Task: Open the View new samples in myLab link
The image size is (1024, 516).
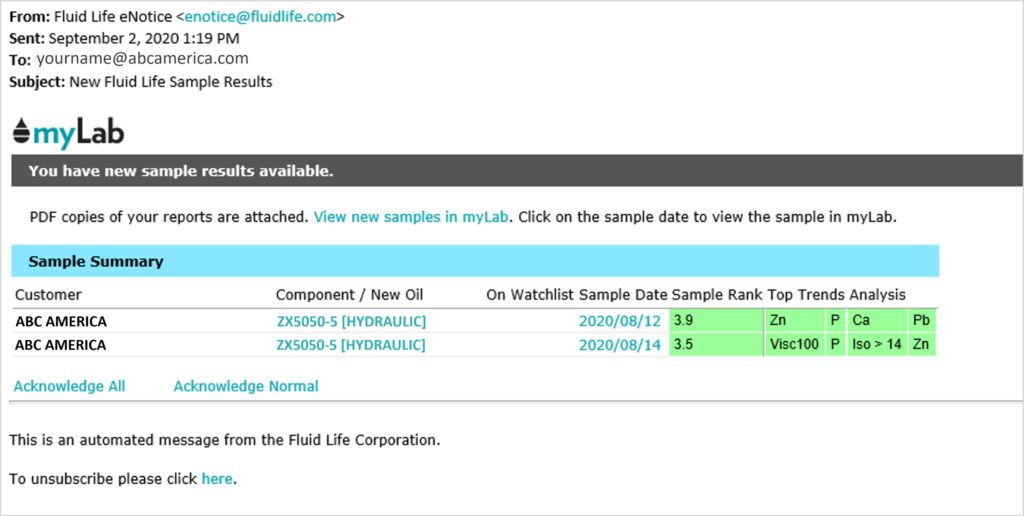Action: coord(412,216)
